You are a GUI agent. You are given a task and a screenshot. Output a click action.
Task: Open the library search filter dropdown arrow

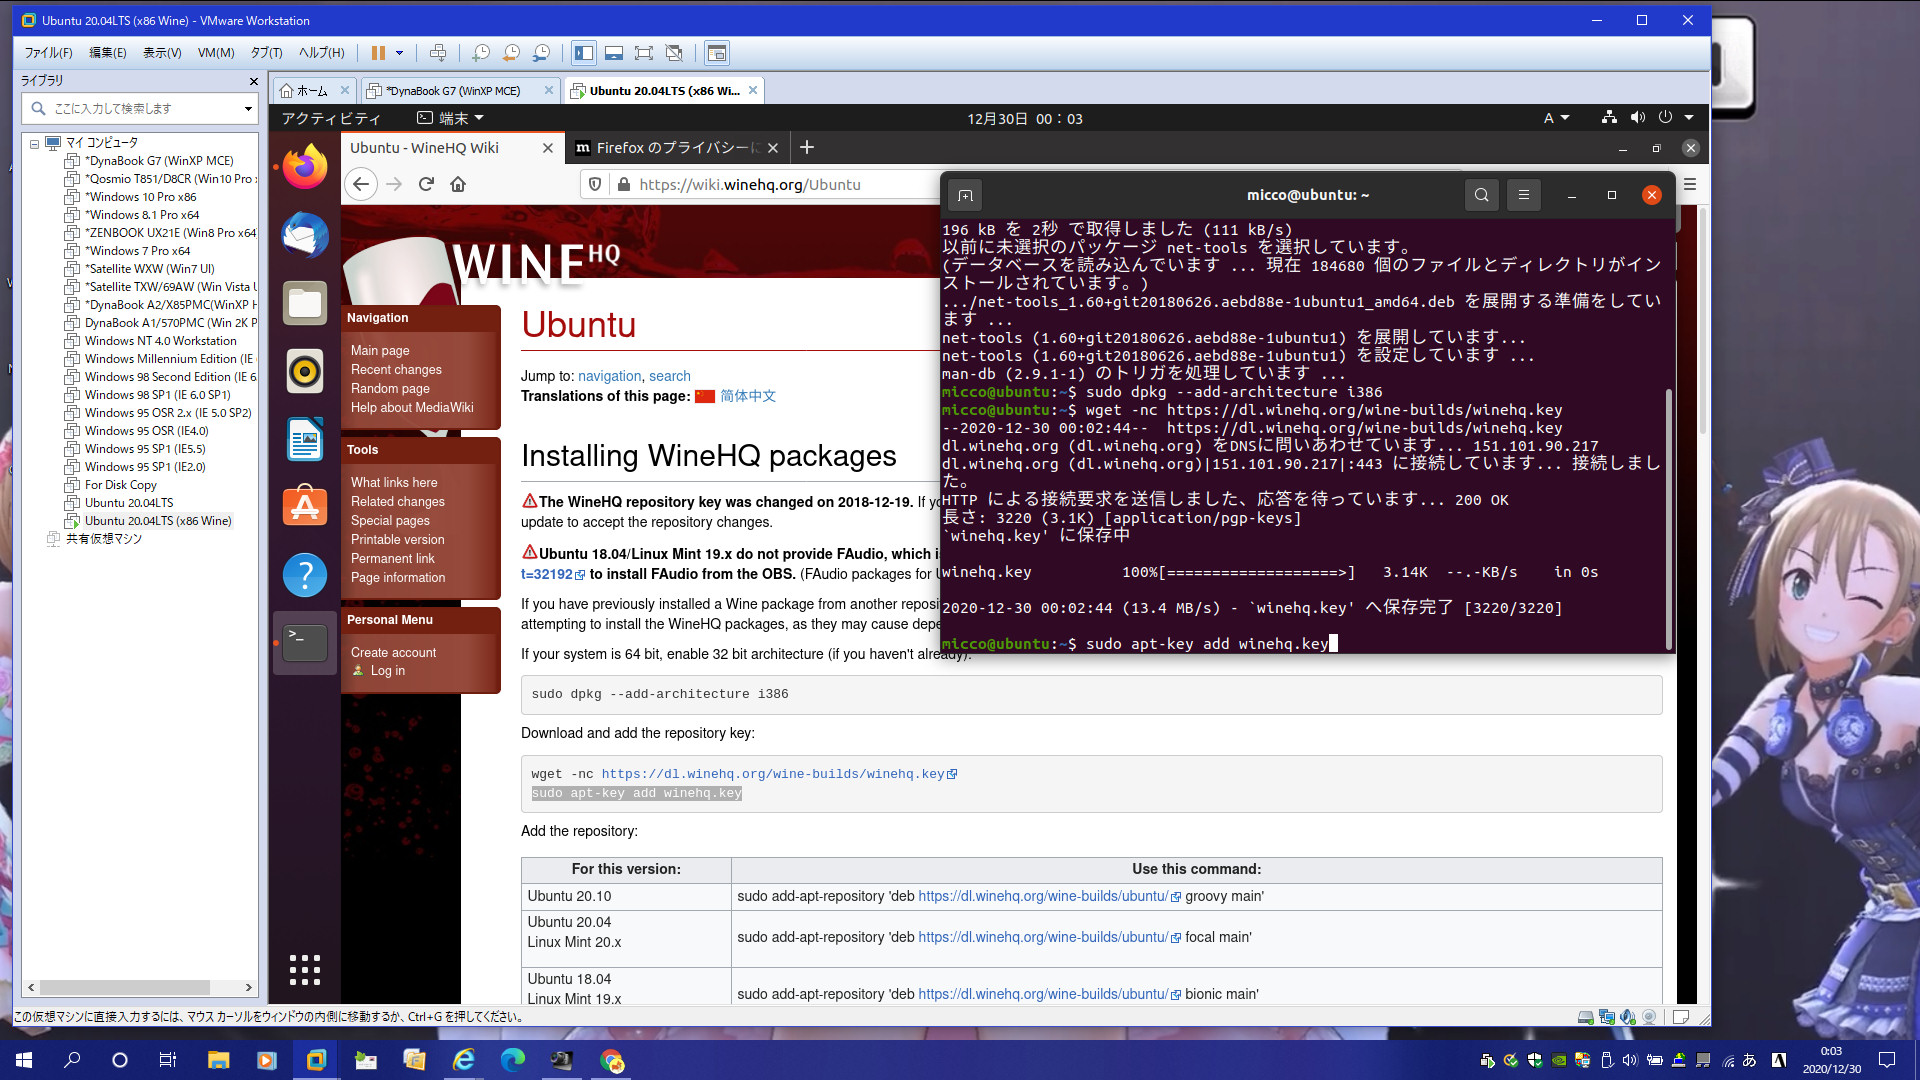248,109
